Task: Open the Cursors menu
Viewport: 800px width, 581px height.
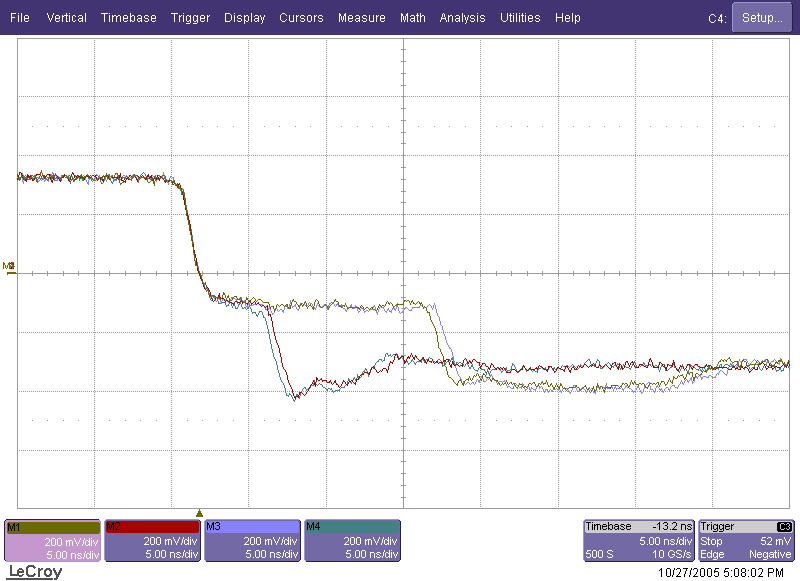Action: coord(301,18)
